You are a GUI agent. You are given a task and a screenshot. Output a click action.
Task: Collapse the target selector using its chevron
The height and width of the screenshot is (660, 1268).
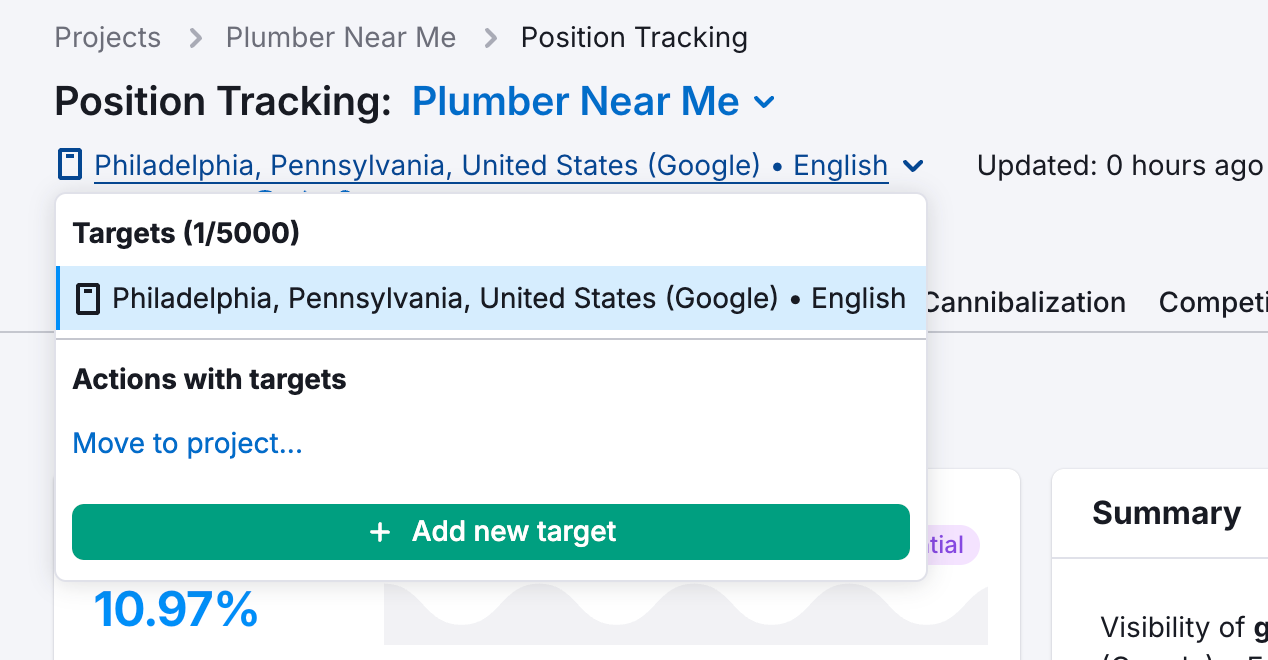pos(913,166)
